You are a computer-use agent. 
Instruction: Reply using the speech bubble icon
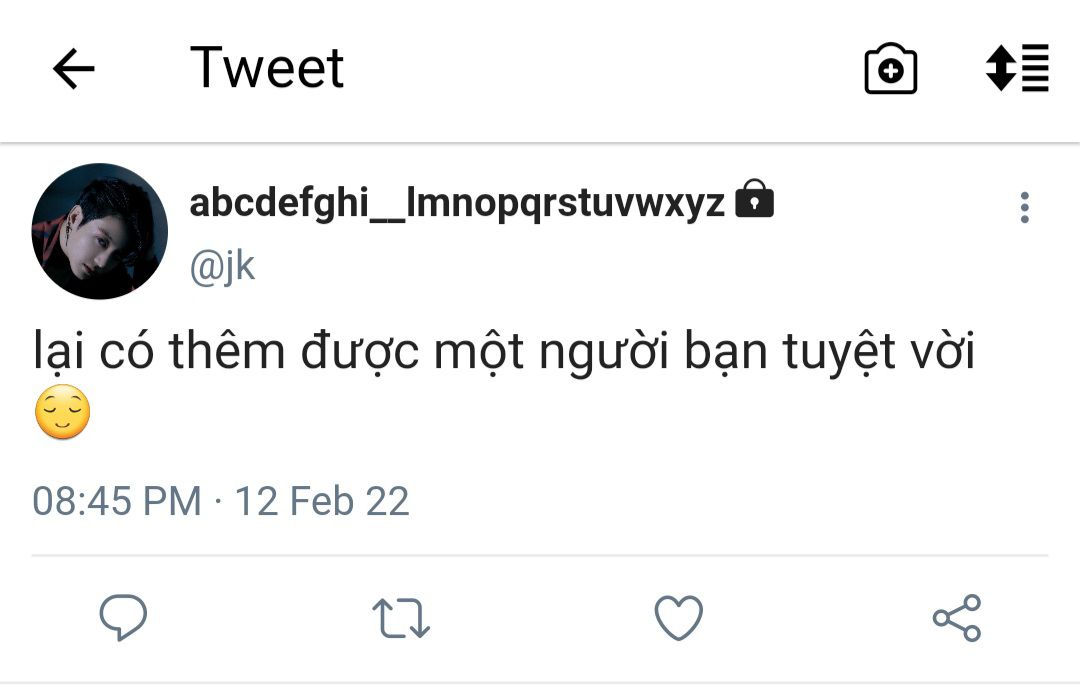click(x=123, y=617)
